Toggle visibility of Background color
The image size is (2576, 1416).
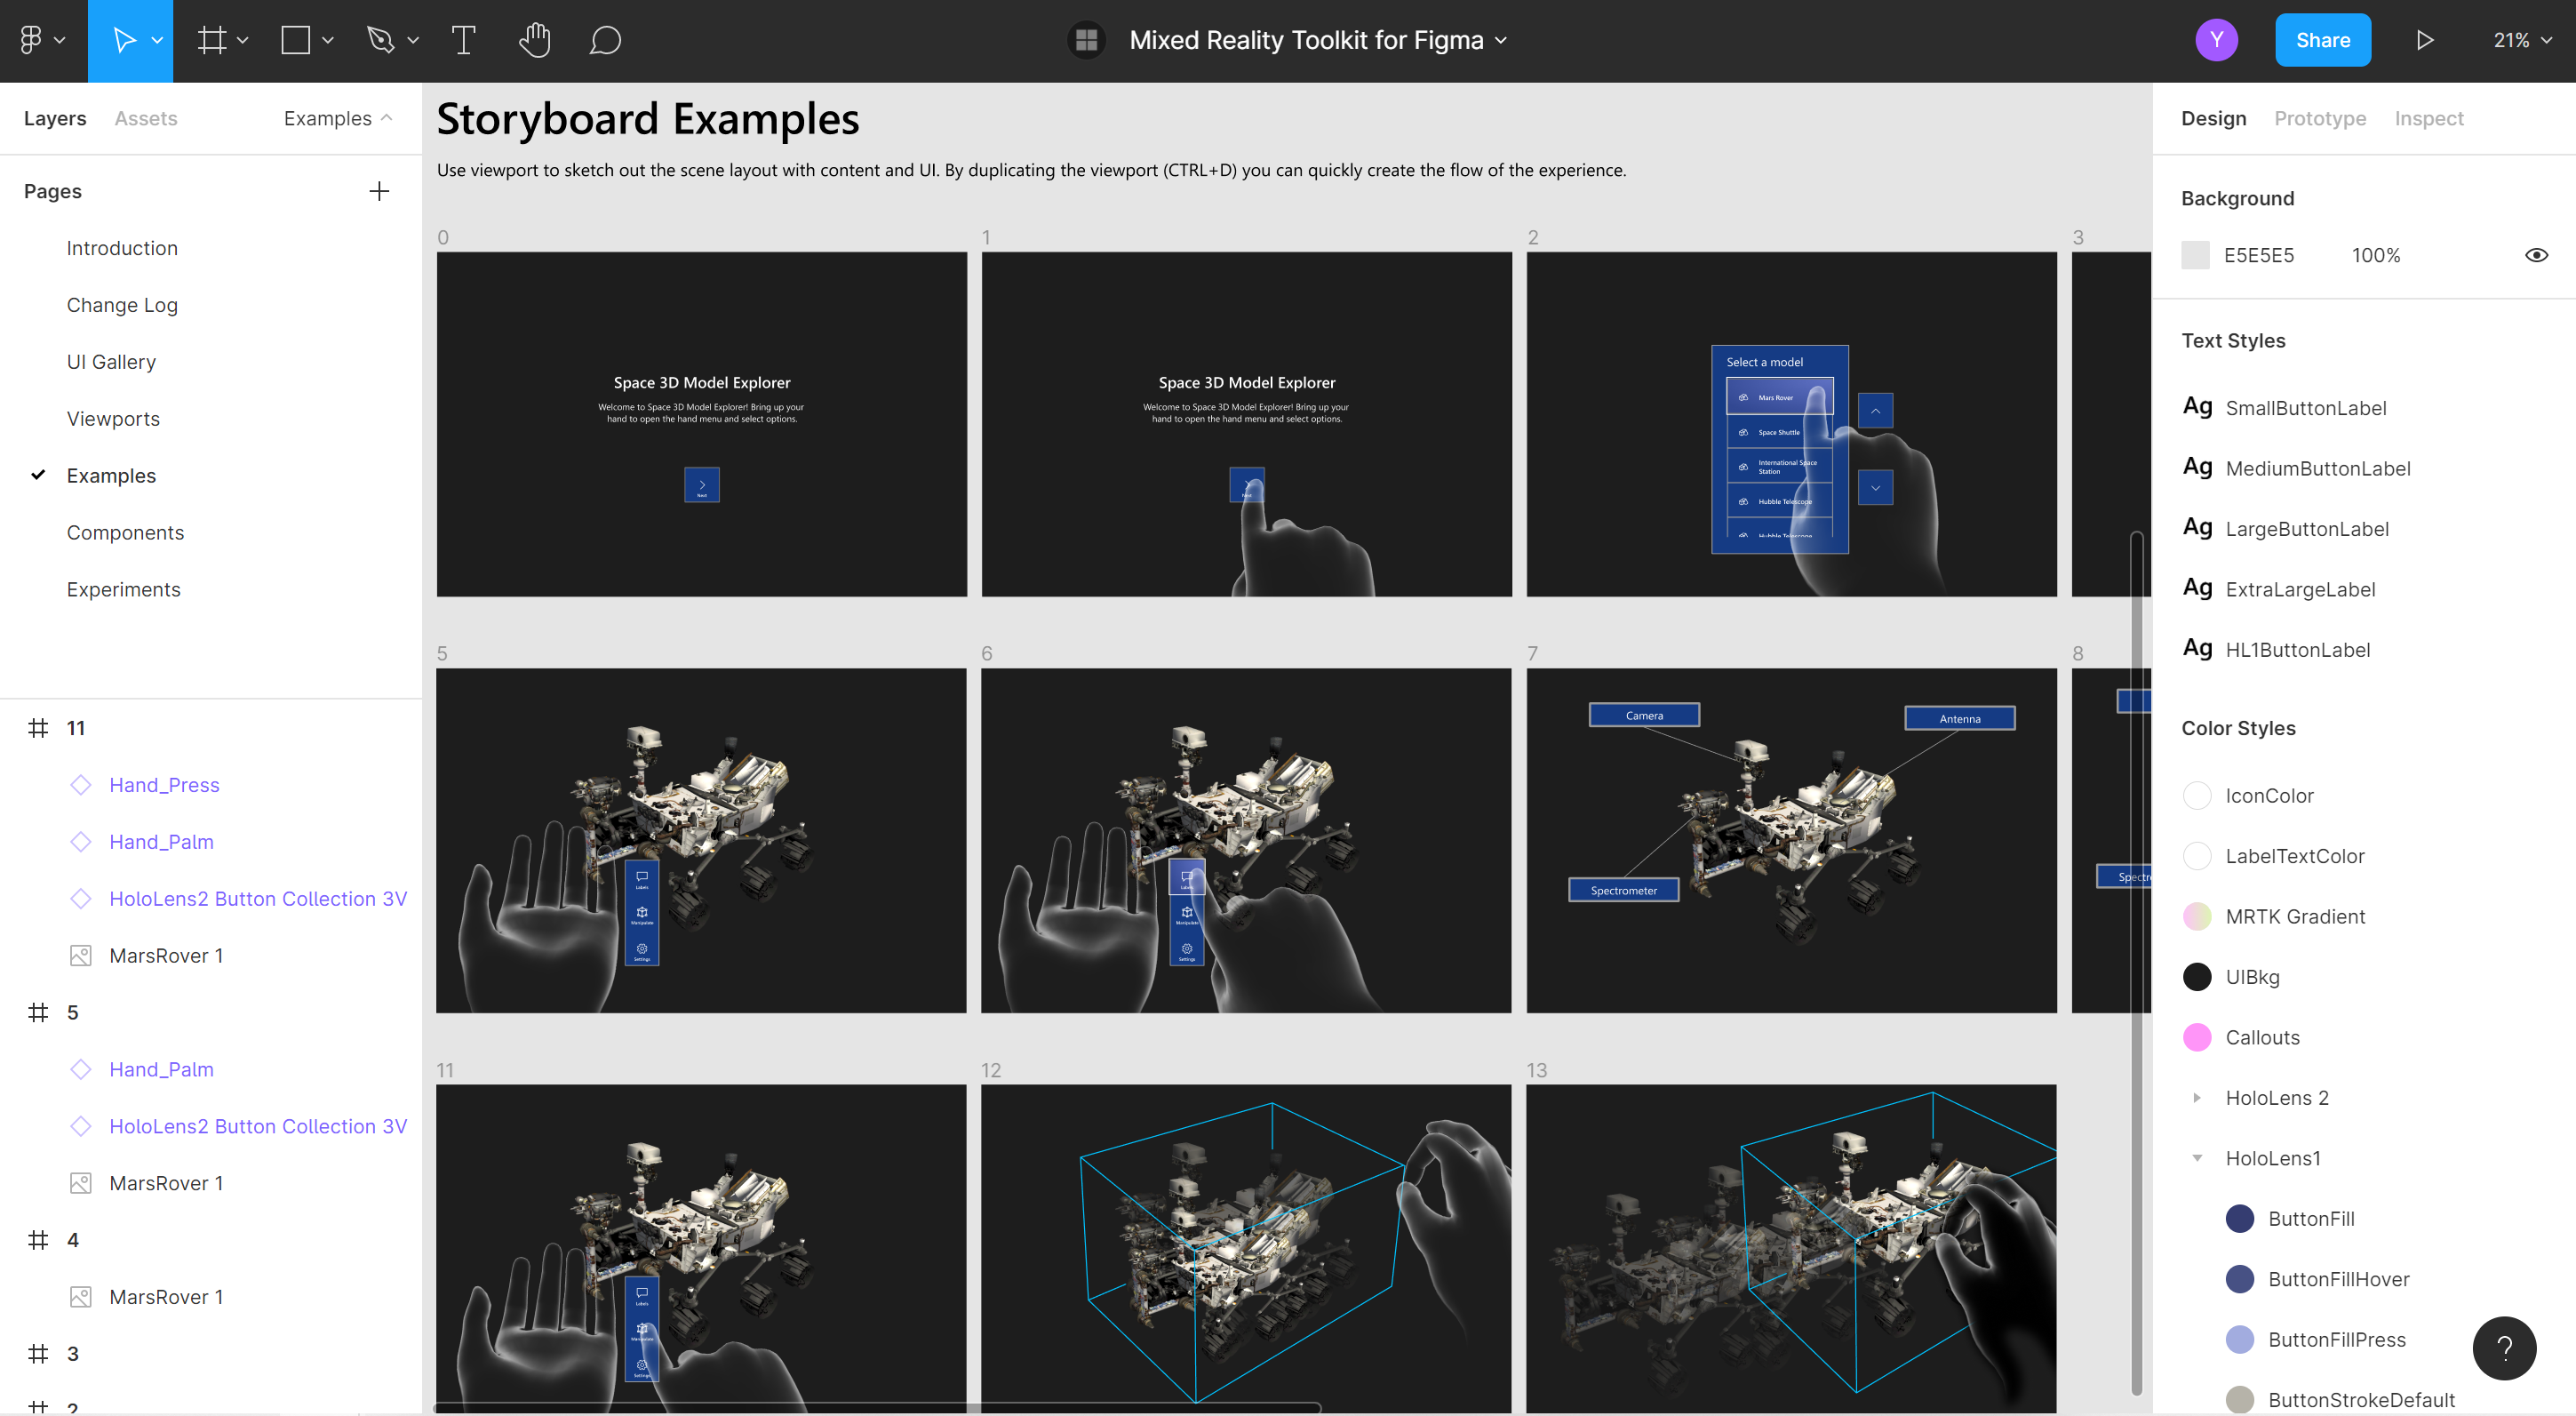coord(2536,254)
